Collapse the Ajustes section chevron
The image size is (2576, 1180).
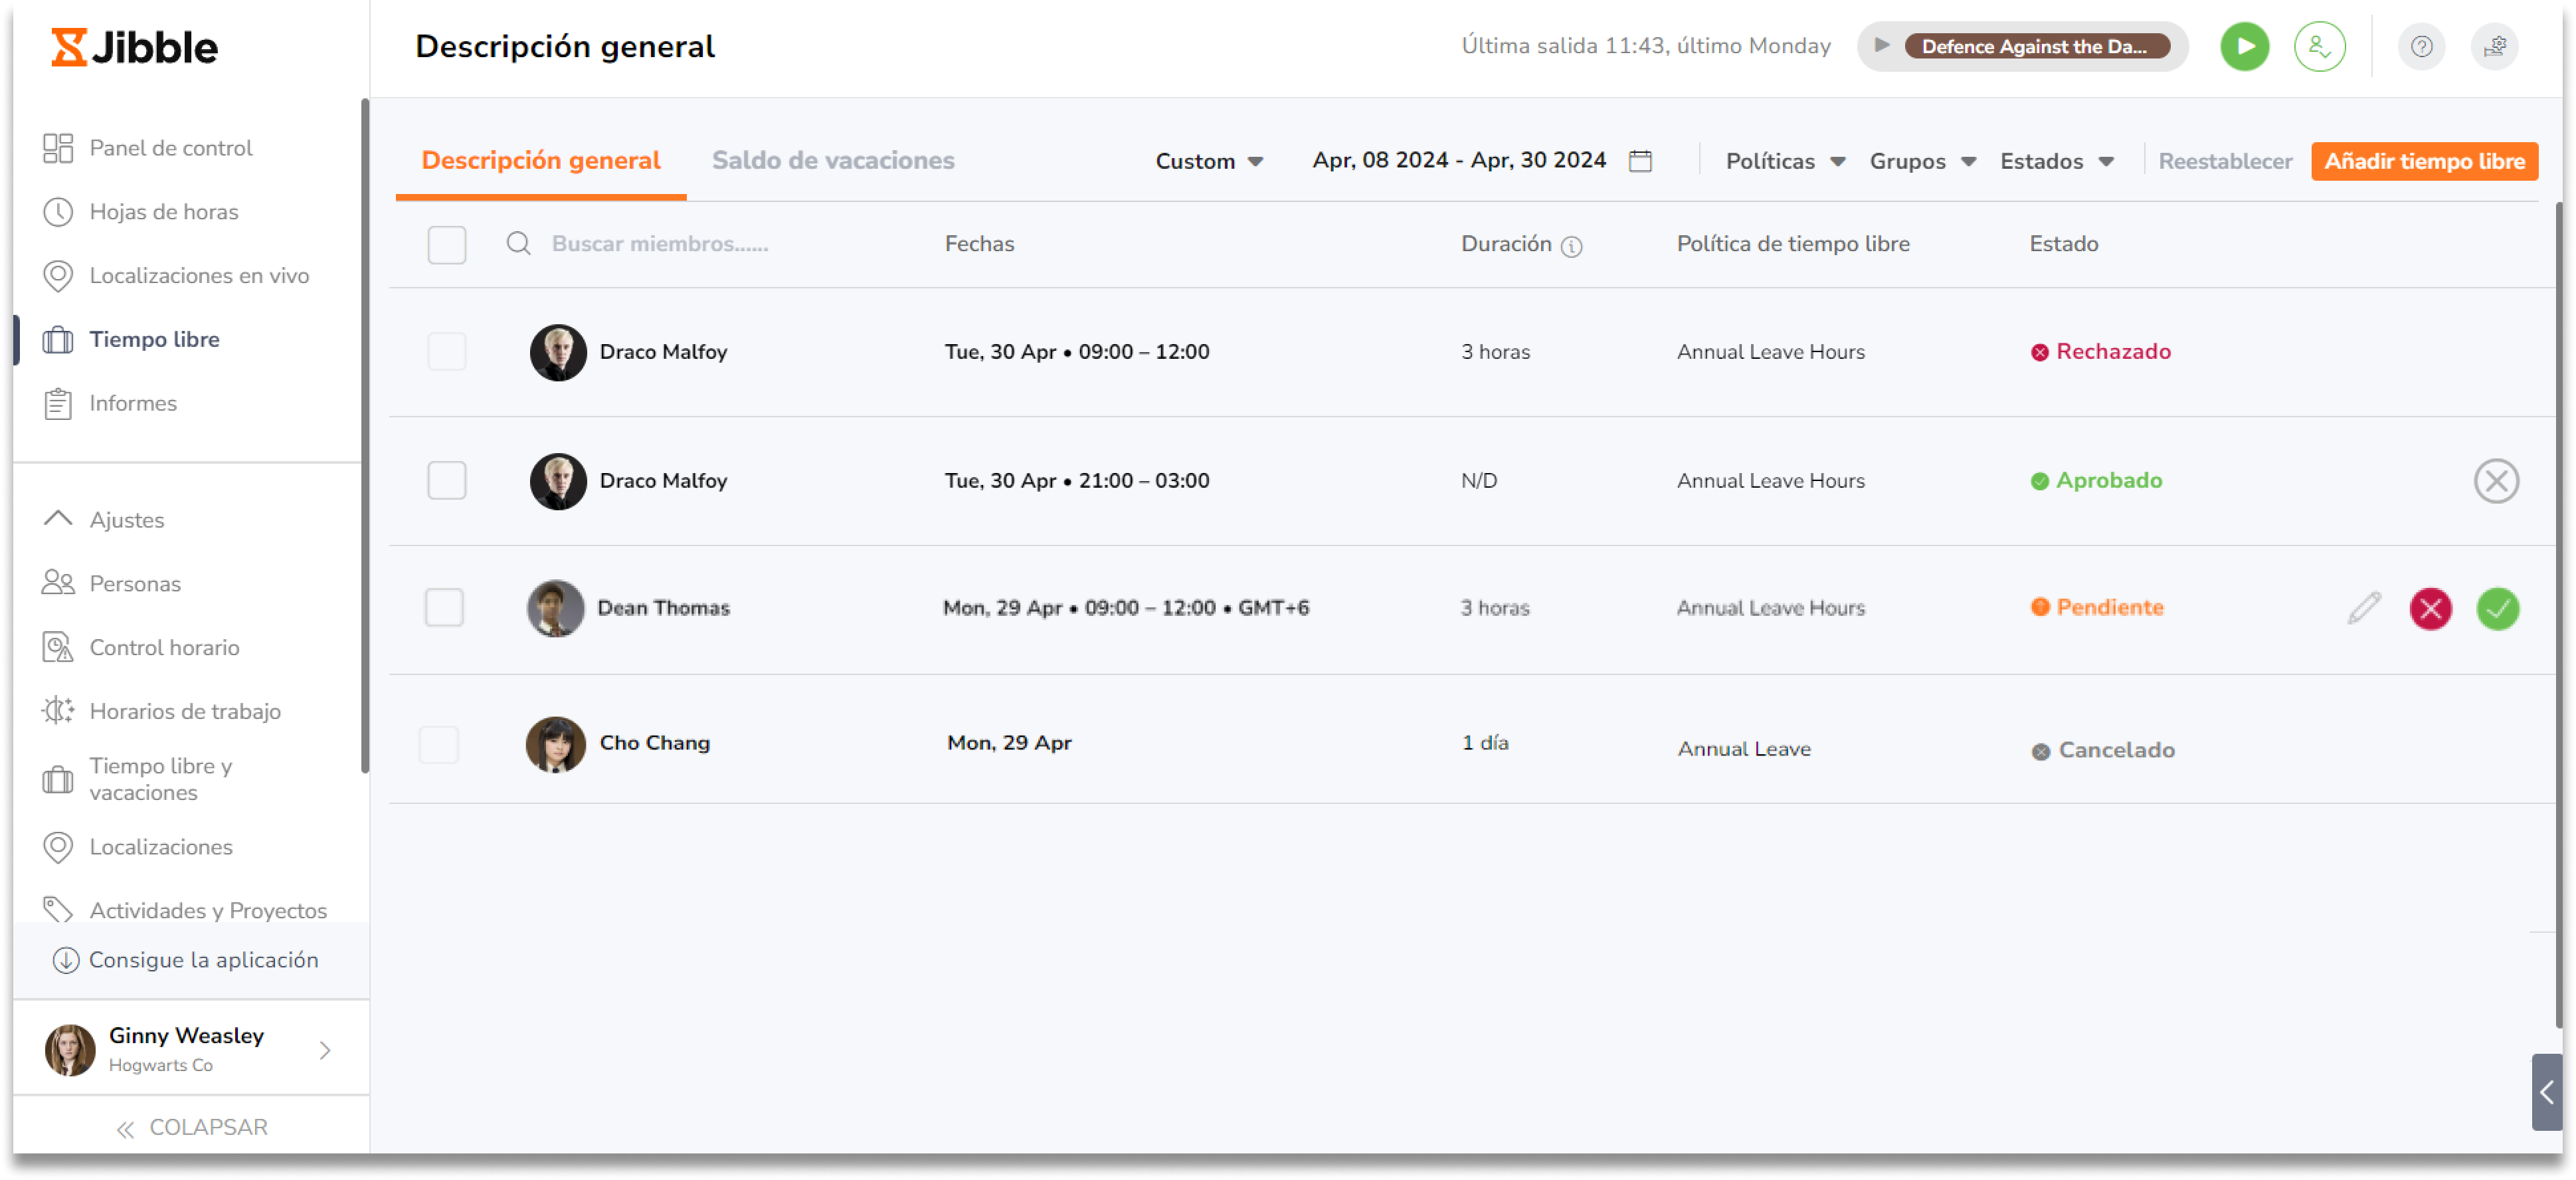tap(58, 519)
